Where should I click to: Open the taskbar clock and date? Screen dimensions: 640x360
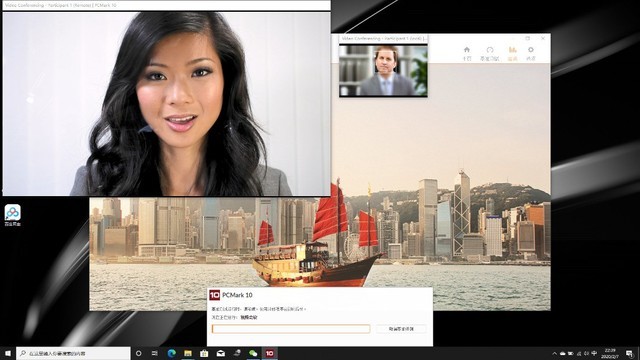point(610,353)
